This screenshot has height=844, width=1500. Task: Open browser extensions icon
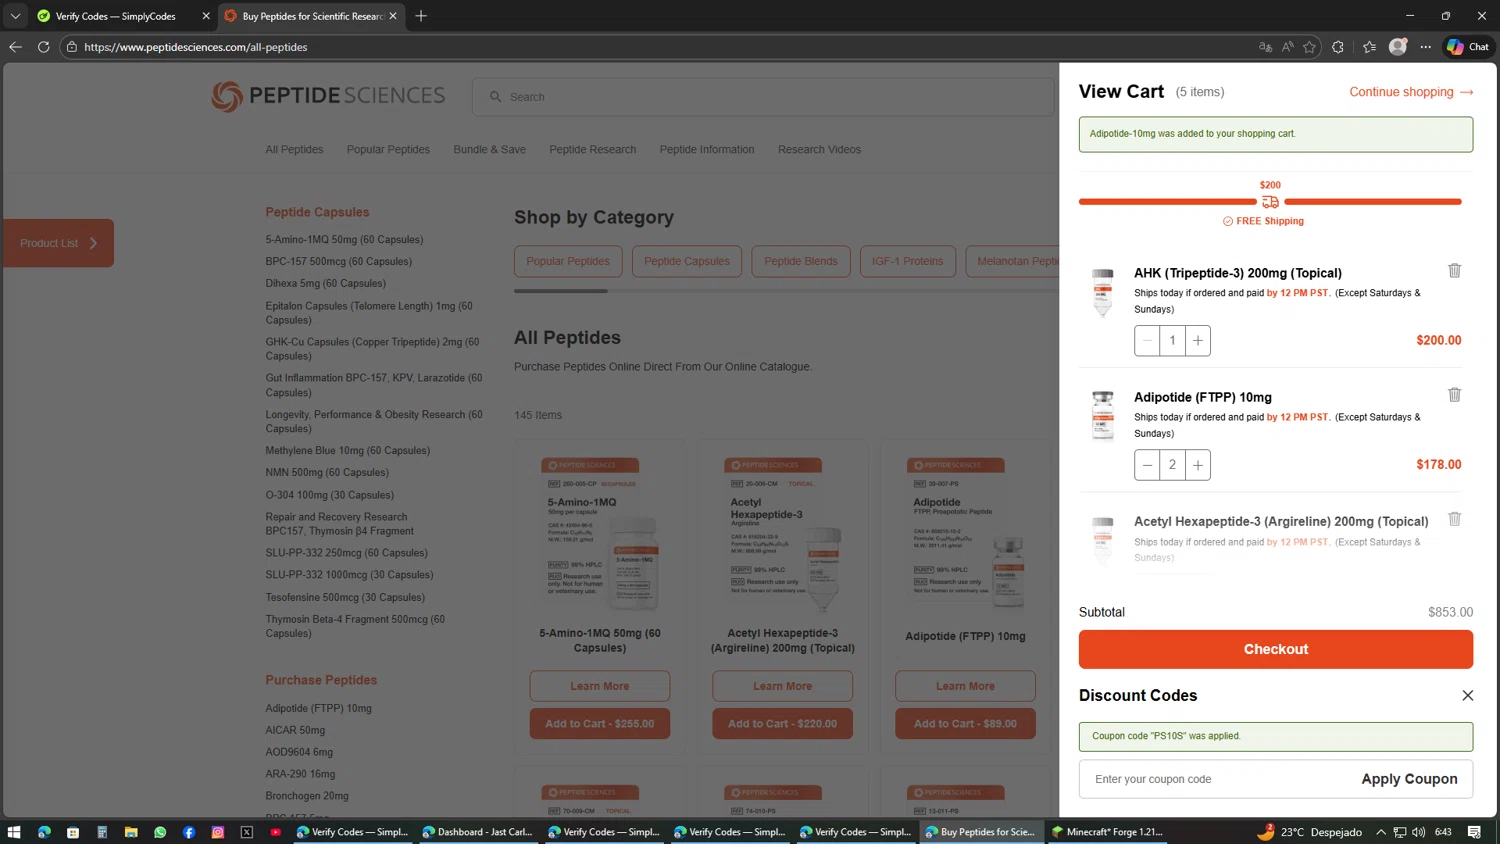point(1338,47)
